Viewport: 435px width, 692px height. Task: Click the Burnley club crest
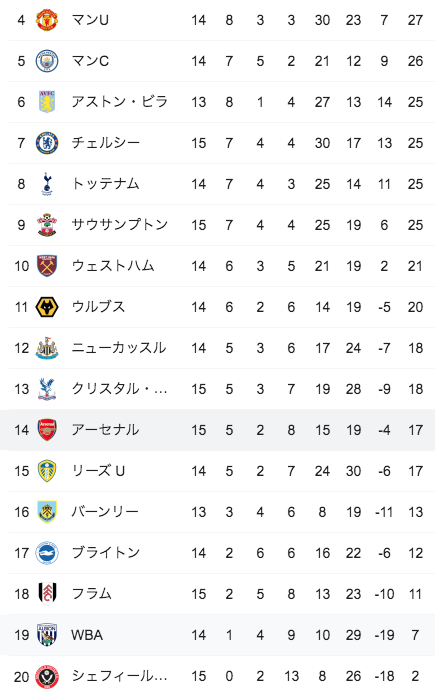pyautogui.click(x=47, y=512)
